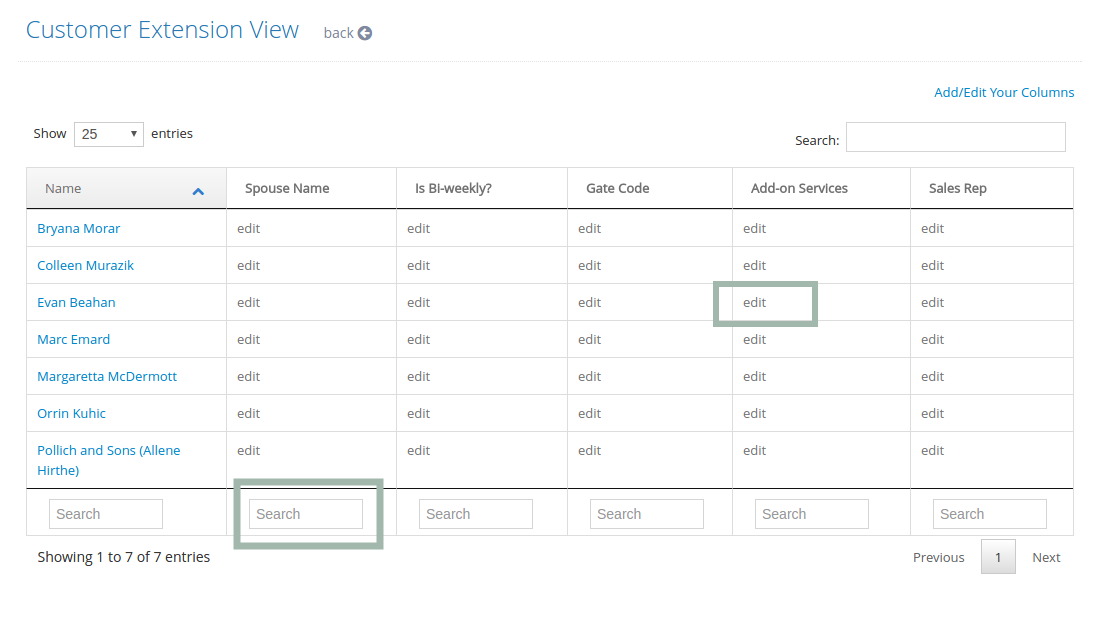Edit Is Bi-weekly for Bryana Morar
This screenshot has width=1098, height=630.
pyautogui.click(x=418, y=228)
